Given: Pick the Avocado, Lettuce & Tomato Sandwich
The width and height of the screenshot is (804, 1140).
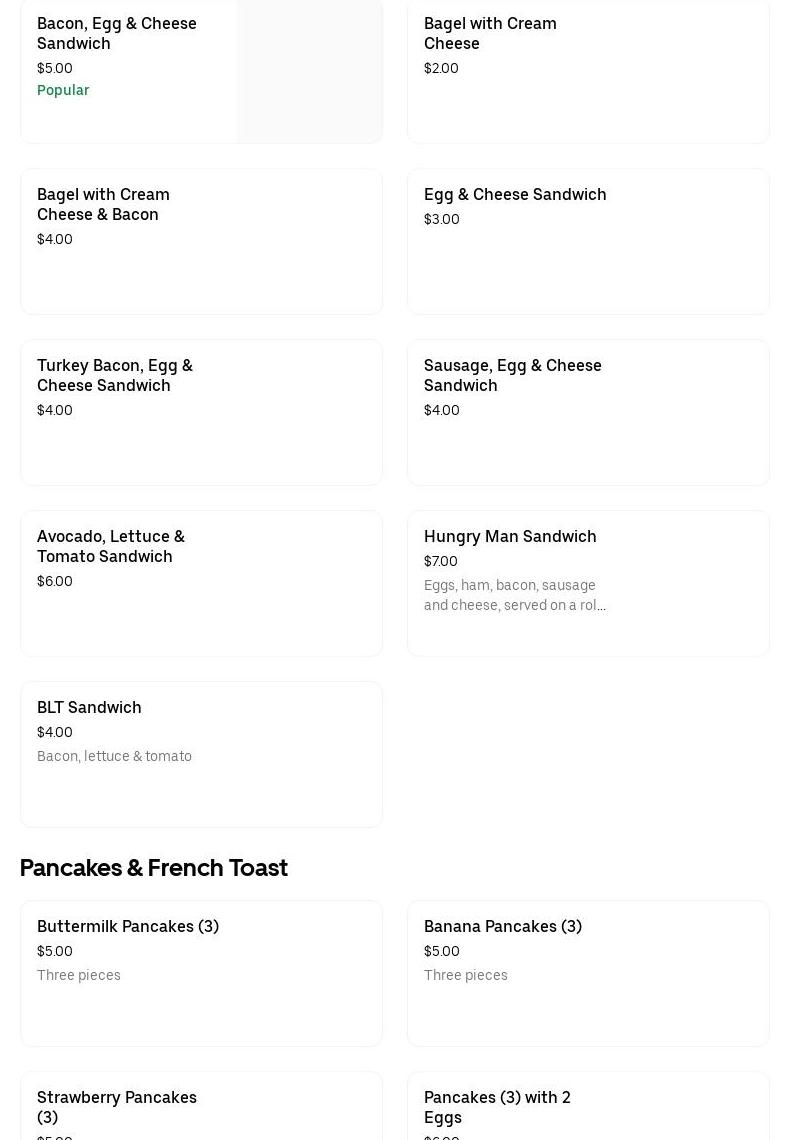Looking at the screenshot, I should click(x=111, y=546).
